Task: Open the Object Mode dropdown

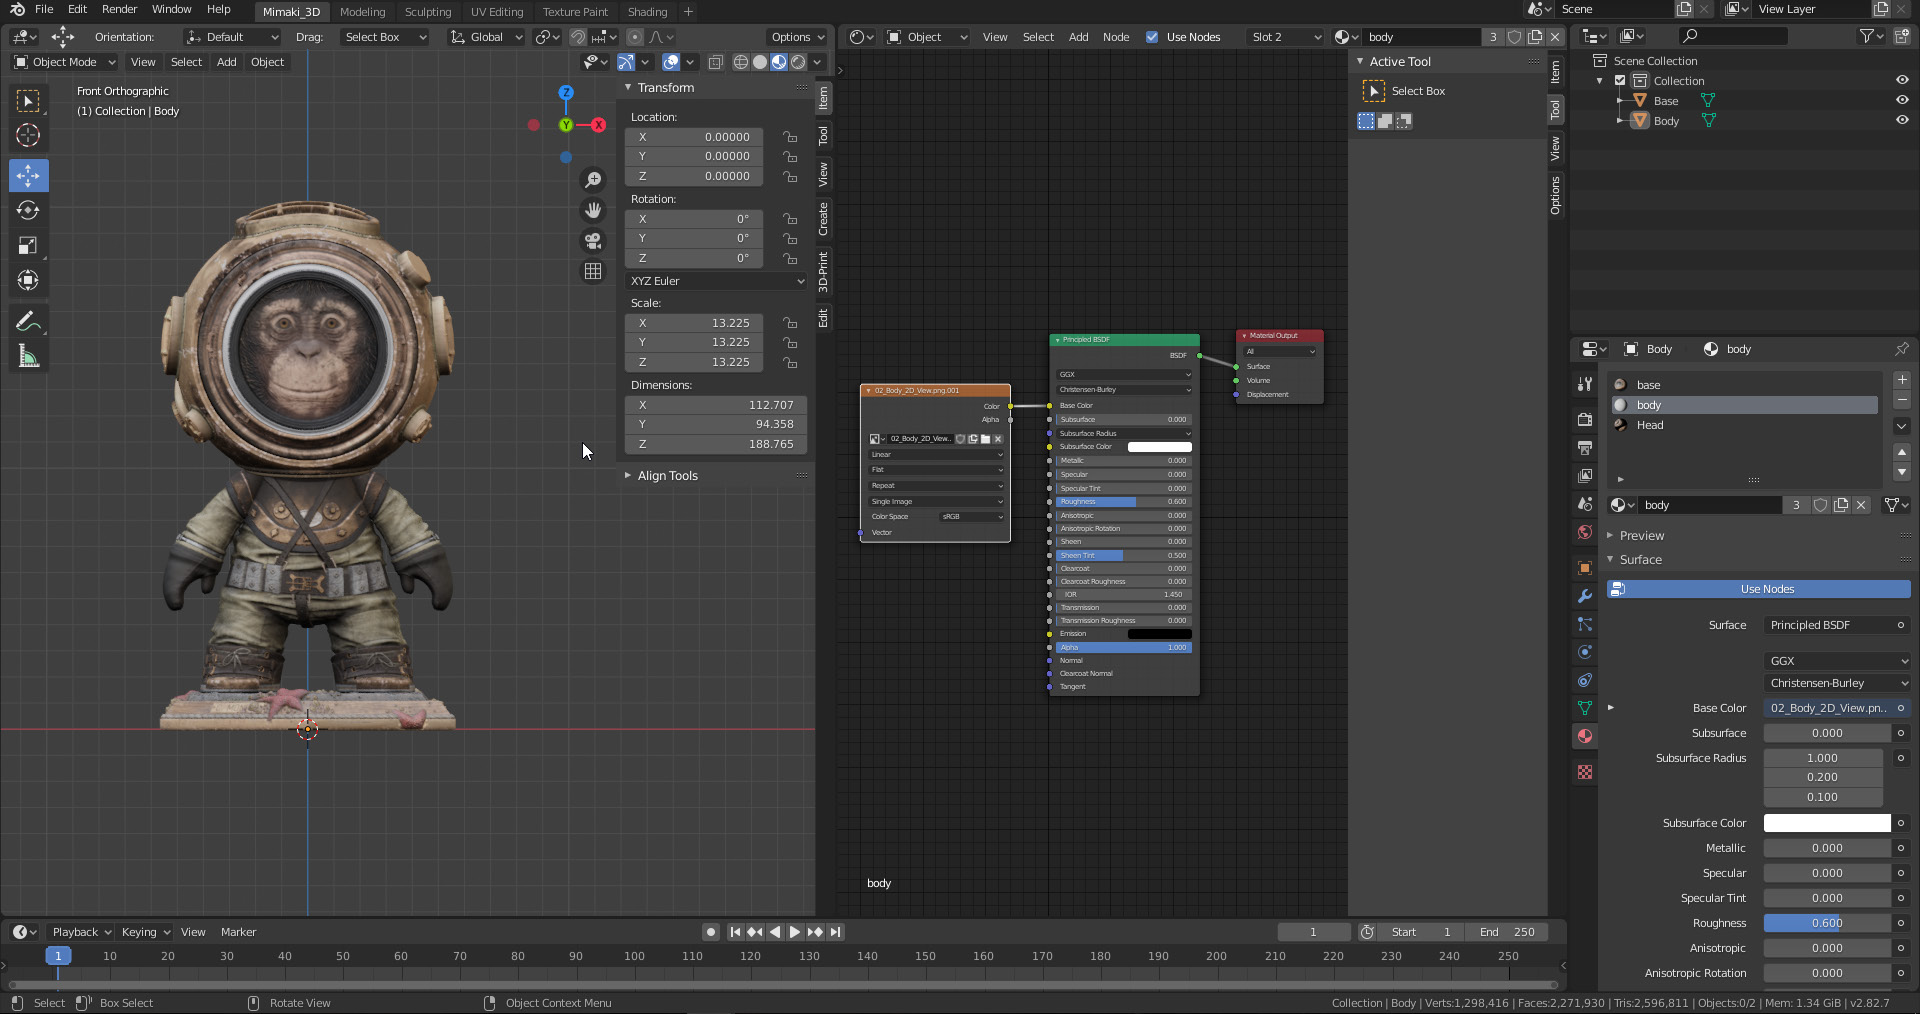Action: pyautogui.click(x=64, y=62)
